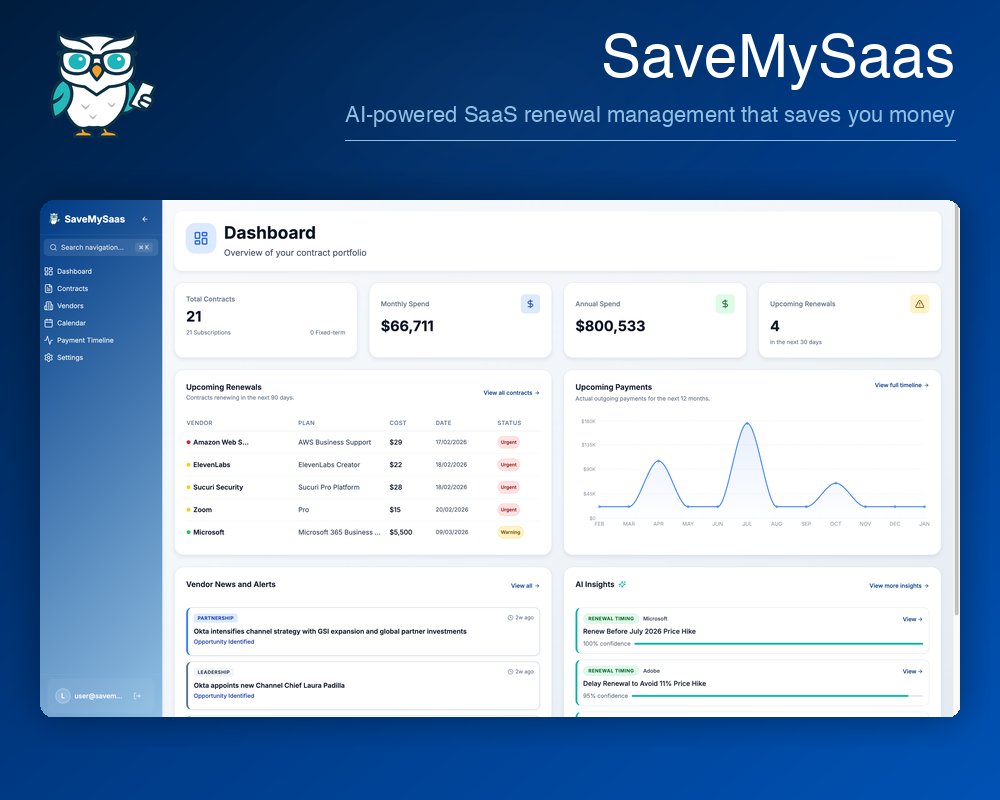The width and height of the screenshot is (1000, 800).
Task: Click the 100% confidence progress bar
Action: pos(779,644)
